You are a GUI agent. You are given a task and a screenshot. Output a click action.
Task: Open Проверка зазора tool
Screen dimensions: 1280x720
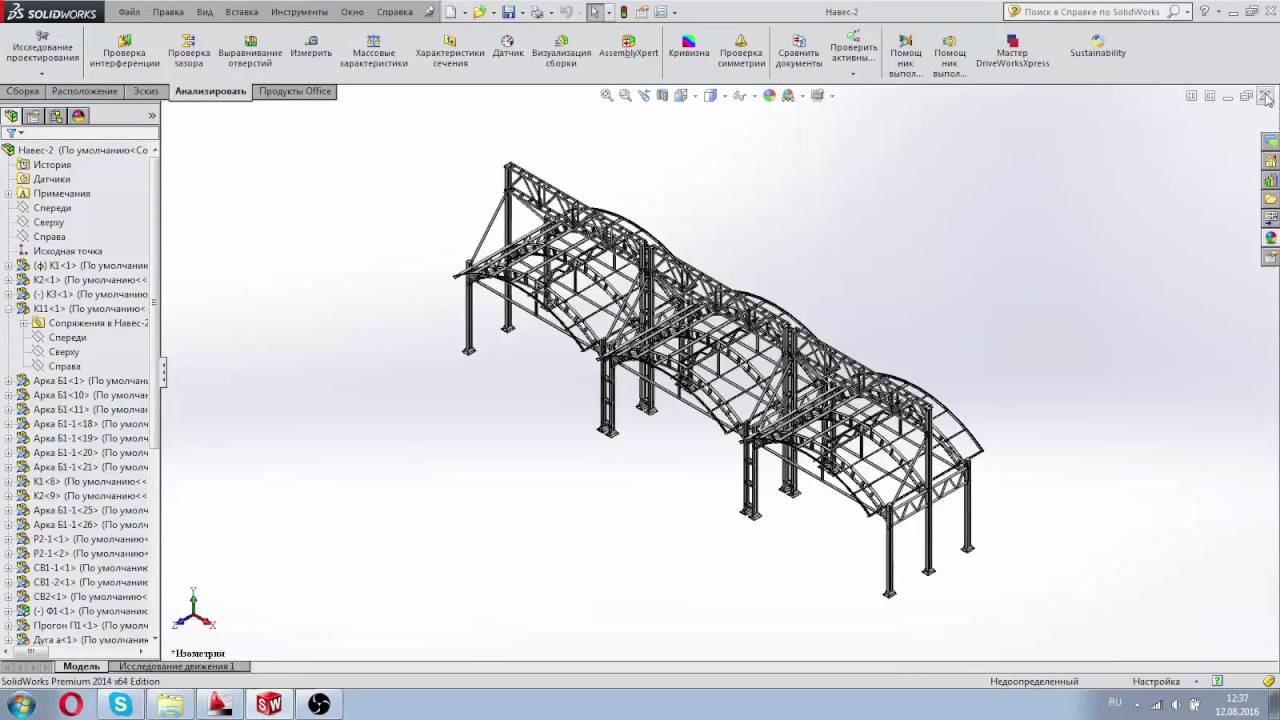189,52
